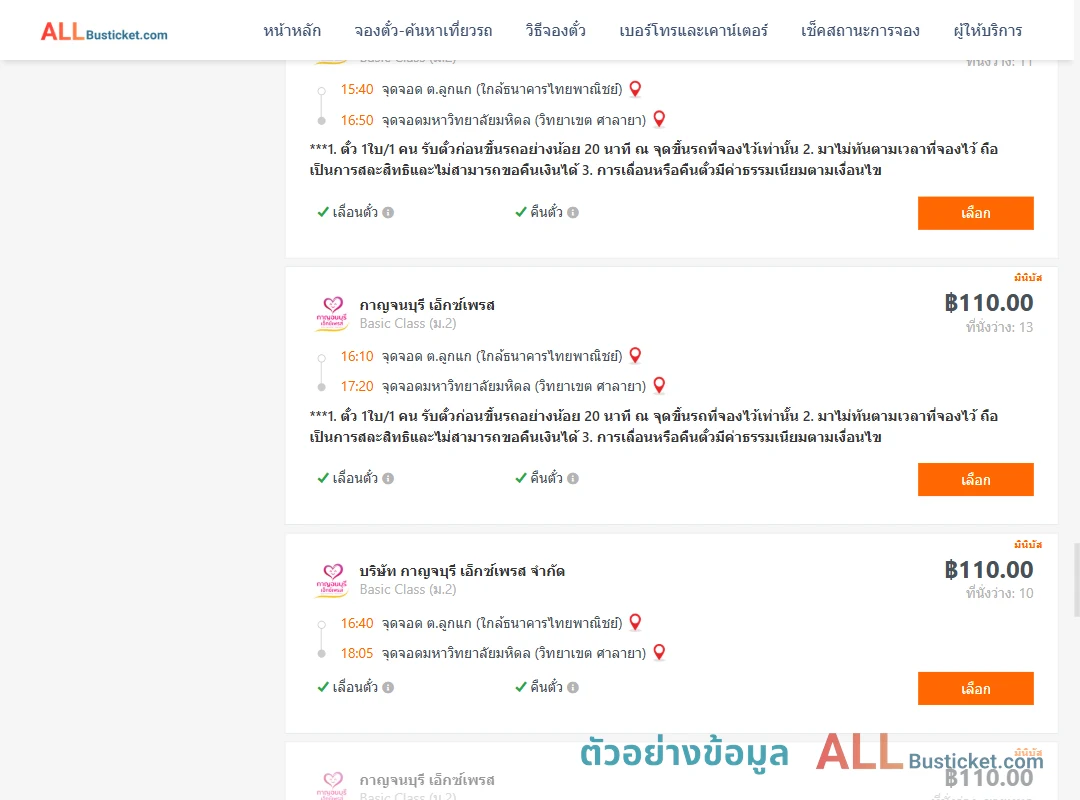Screen dimensions: 1080x800
Task: Click map pin for 18:05 มหิดล ศาลายา stop
Action: tap(659, 652)
